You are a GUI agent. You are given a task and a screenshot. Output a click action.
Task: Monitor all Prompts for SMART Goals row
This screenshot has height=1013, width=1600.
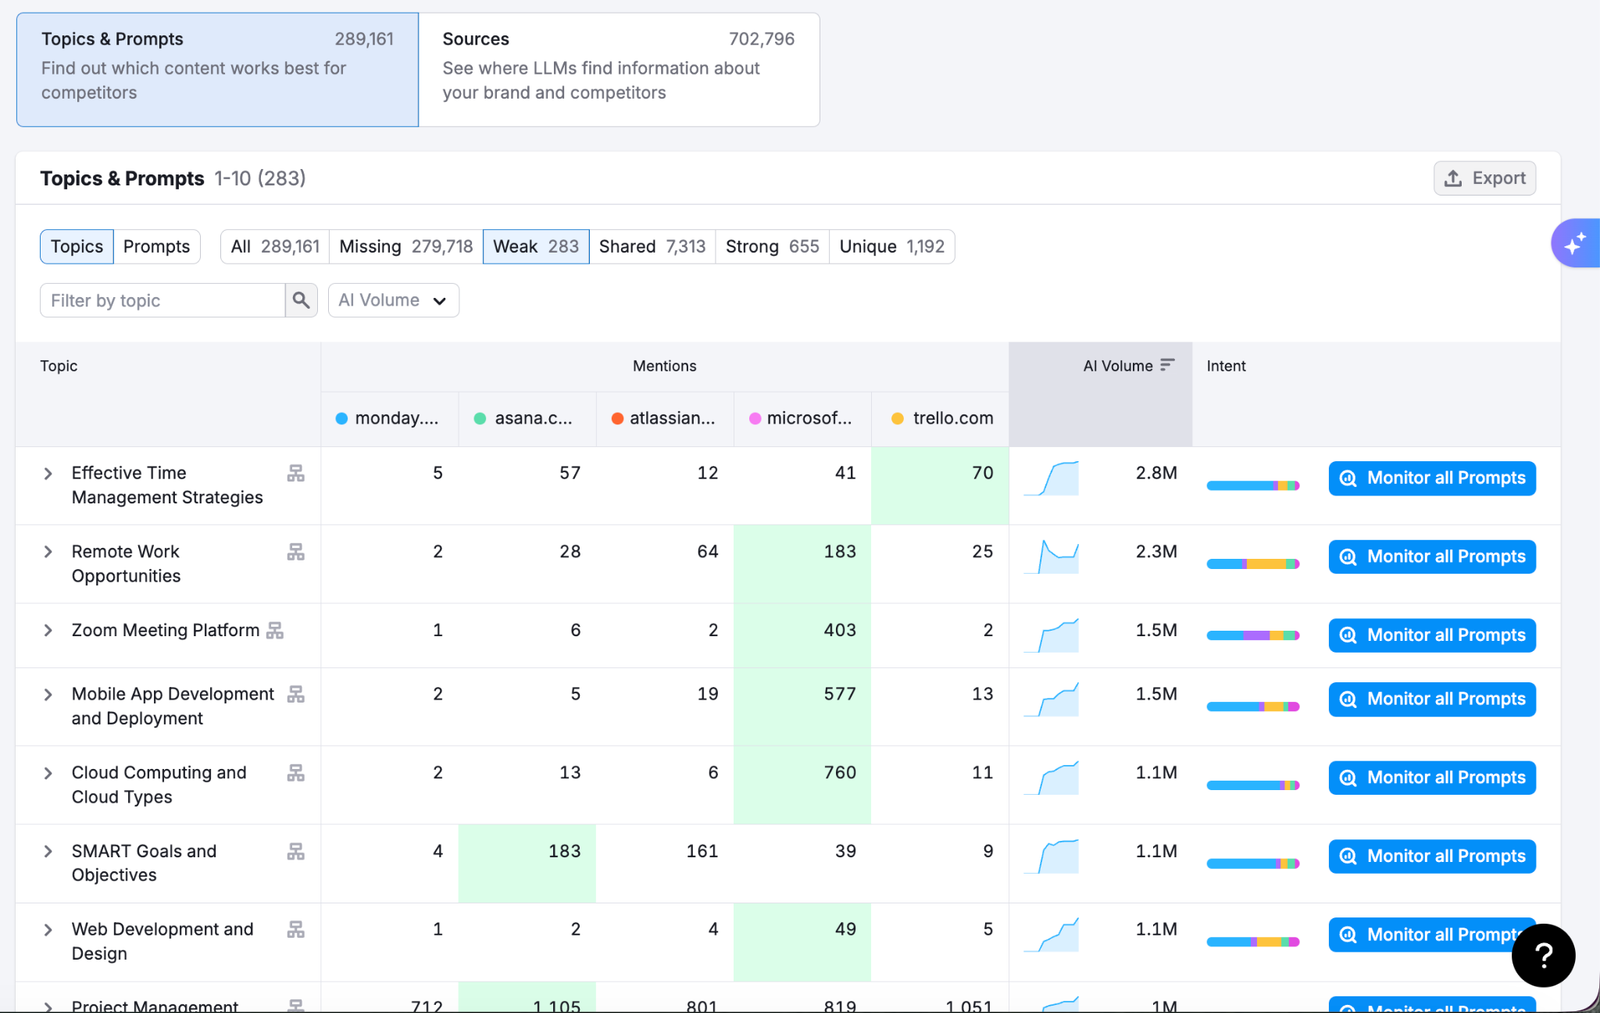(1432, 856)
